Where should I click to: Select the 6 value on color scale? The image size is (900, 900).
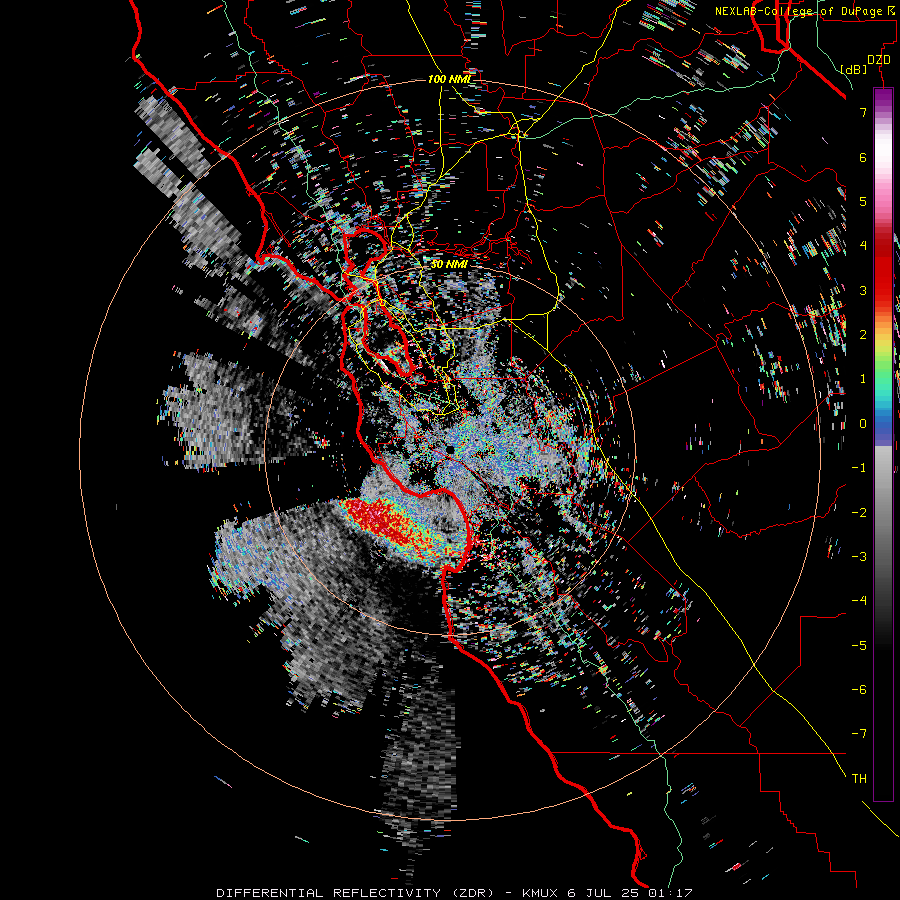click(x=863, y=157)
